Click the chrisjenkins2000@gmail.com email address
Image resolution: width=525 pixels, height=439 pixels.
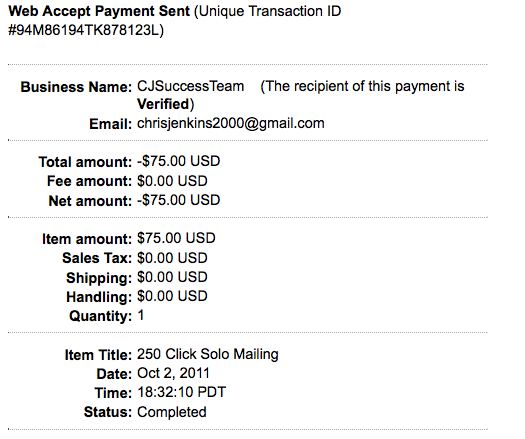pos(231,123)
